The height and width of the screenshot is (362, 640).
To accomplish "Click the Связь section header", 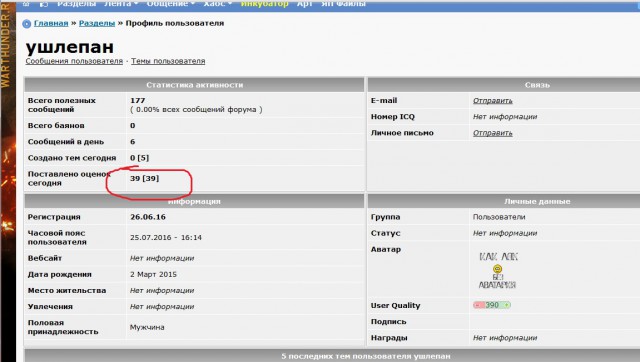I will [x=537, y=85].
